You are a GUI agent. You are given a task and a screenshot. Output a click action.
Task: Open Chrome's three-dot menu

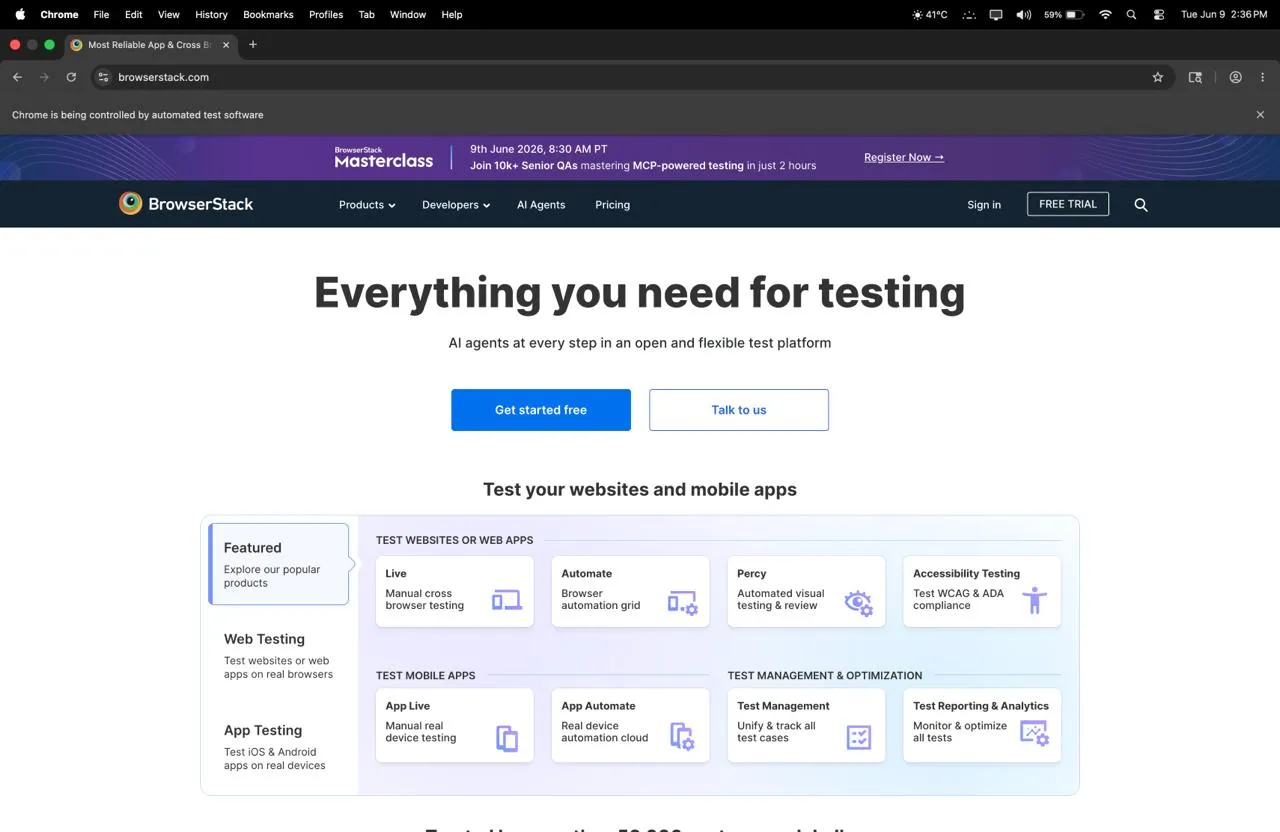pos(1262,77)
